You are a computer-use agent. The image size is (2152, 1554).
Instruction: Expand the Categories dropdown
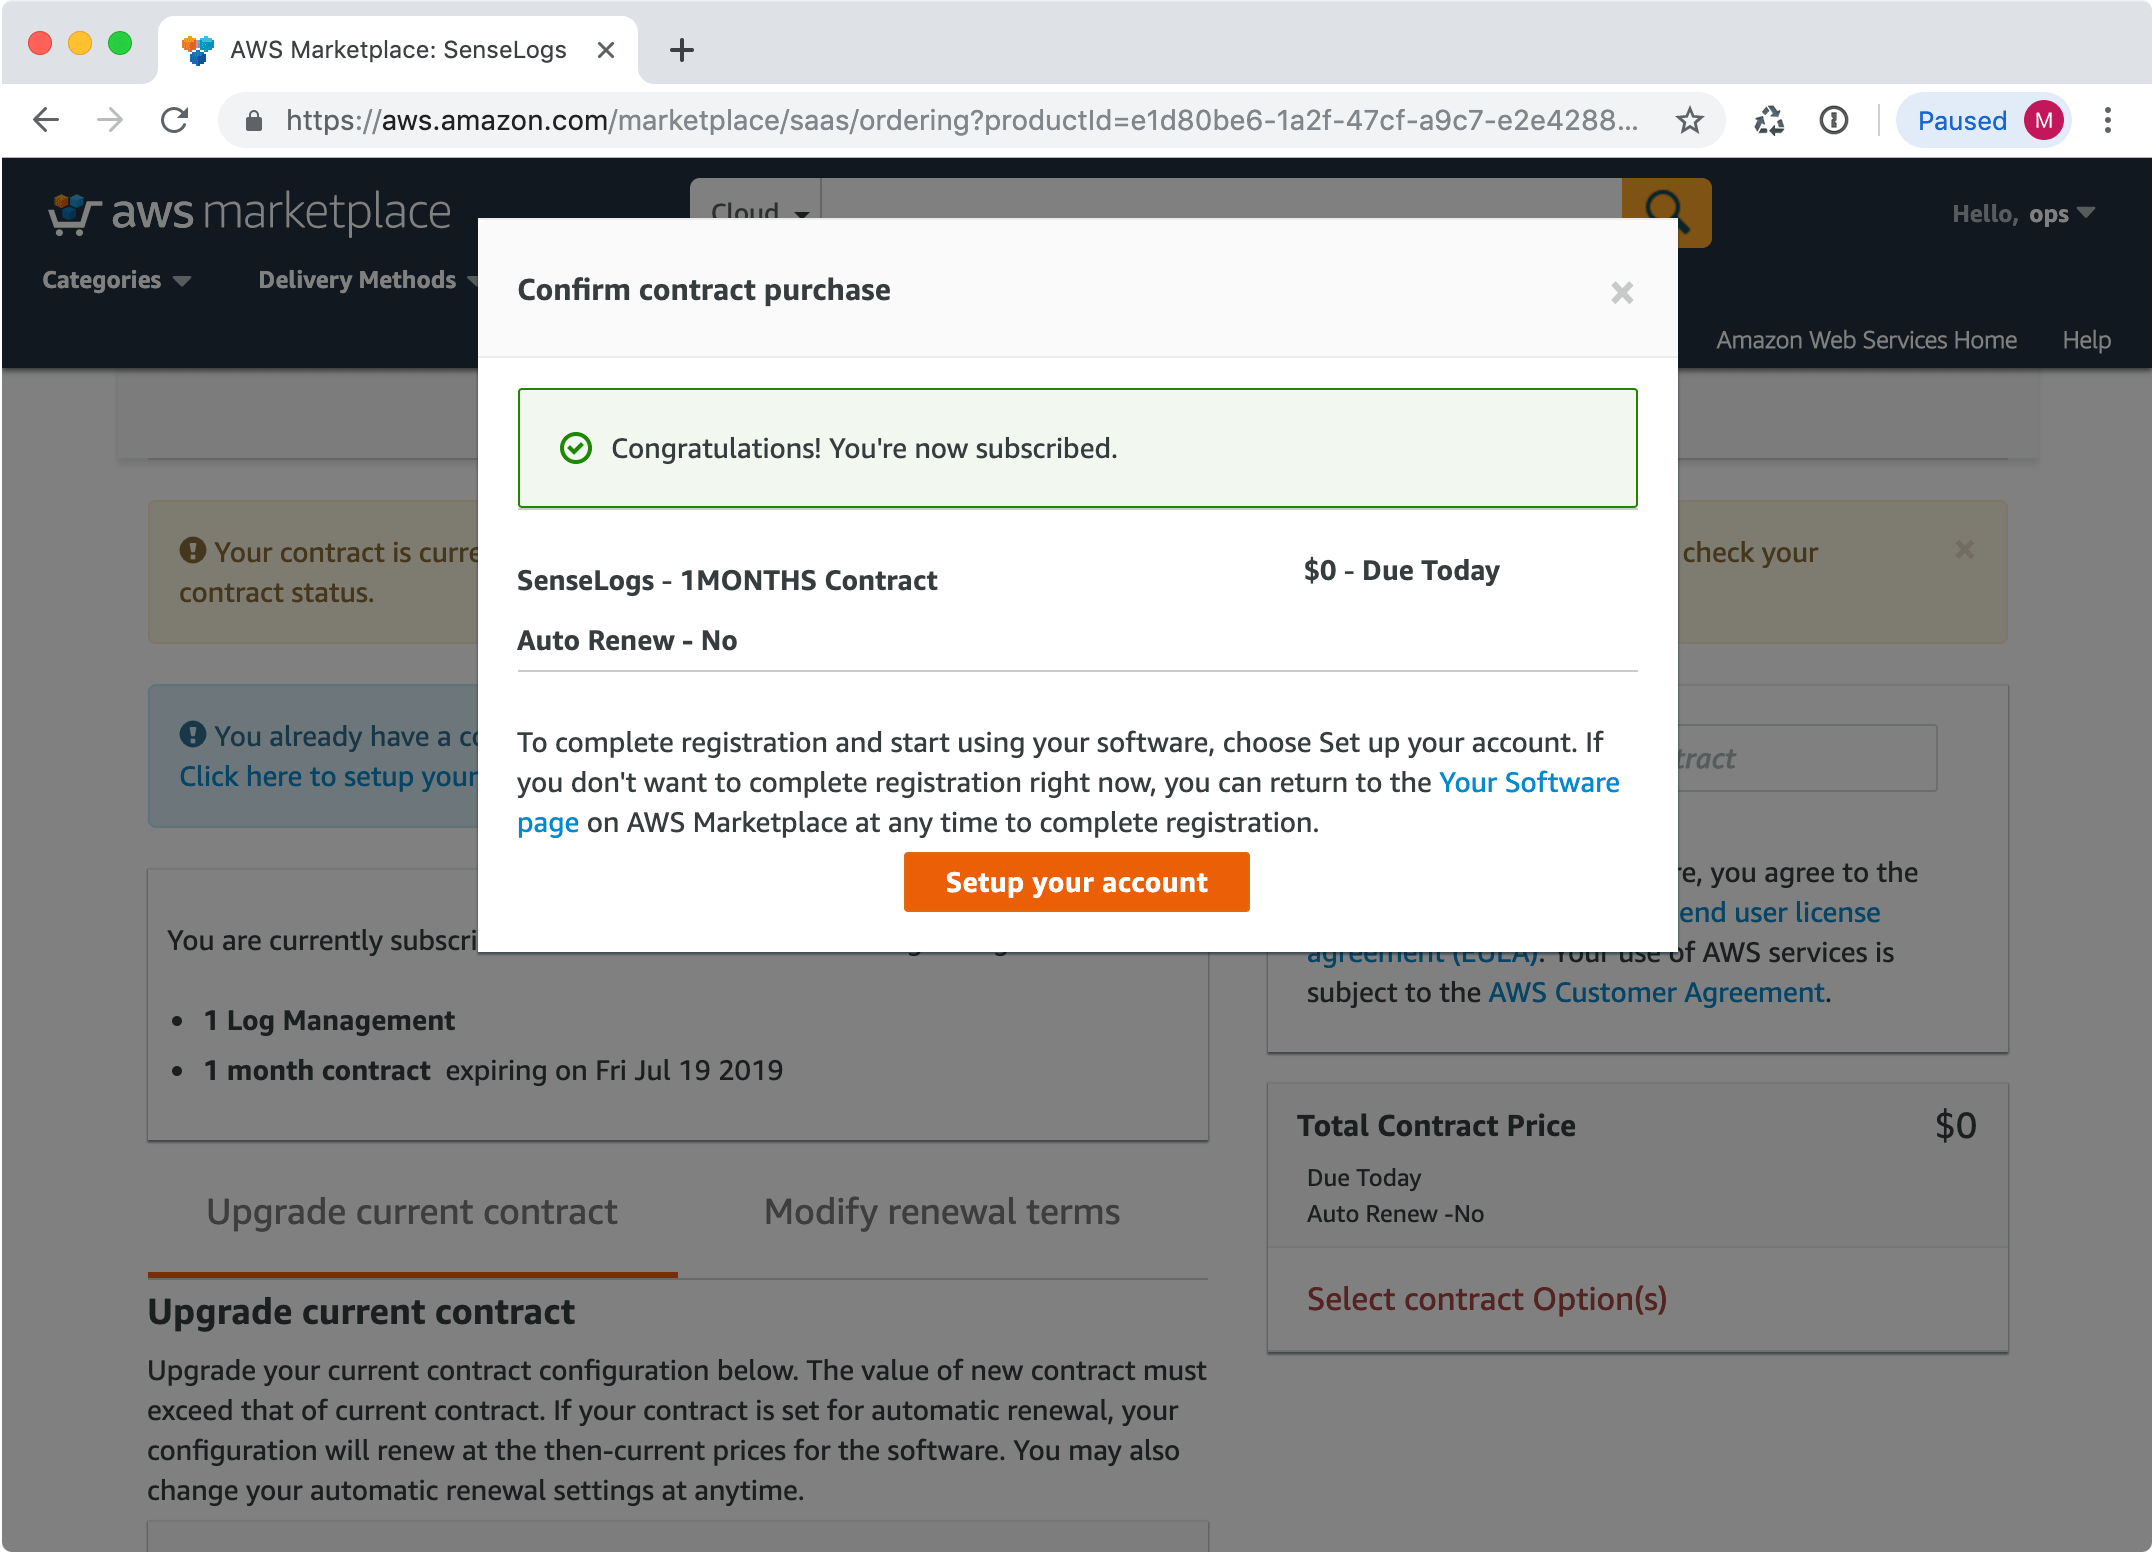[x=116, y=280]
